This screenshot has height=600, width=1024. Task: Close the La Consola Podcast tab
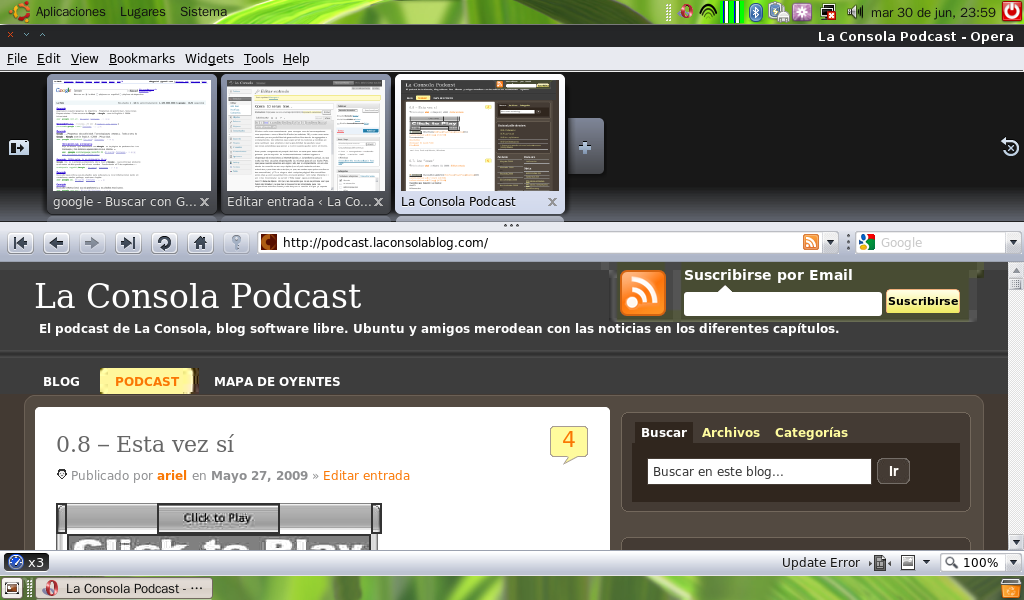tap(552, 202)
